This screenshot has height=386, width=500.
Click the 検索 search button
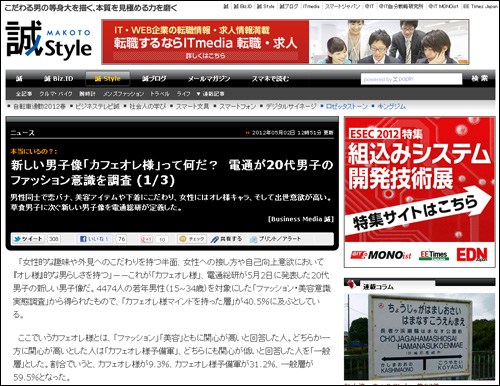pos(479,79)
